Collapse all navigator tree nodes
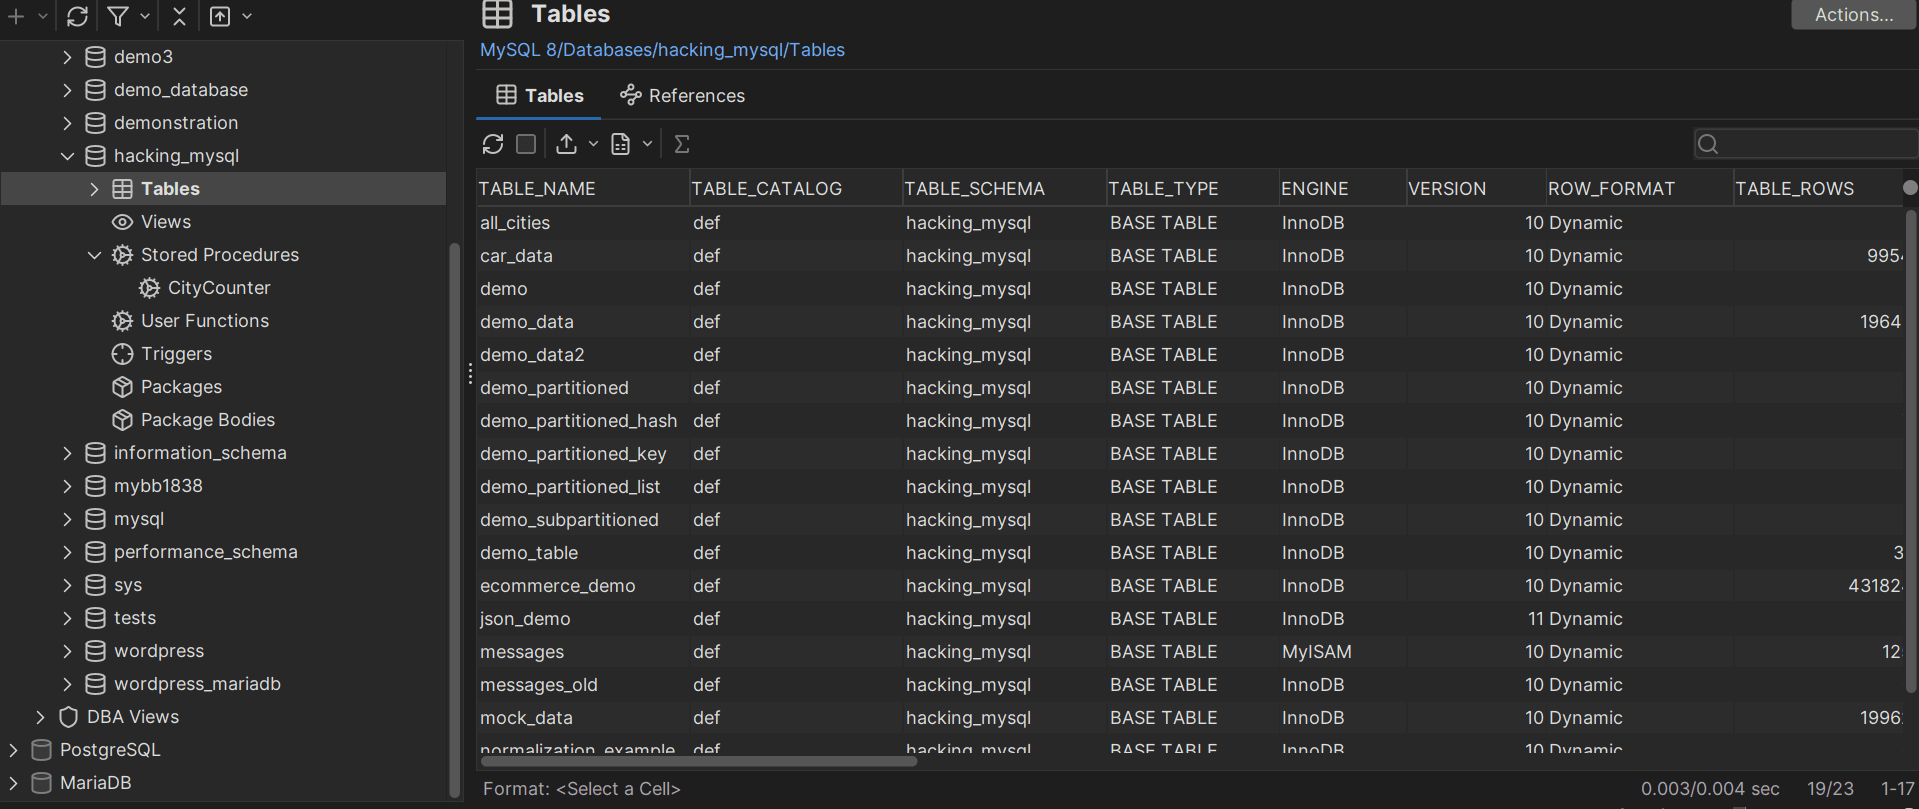Viewport: 1919px width, 809px height. (x=179, y=16)
